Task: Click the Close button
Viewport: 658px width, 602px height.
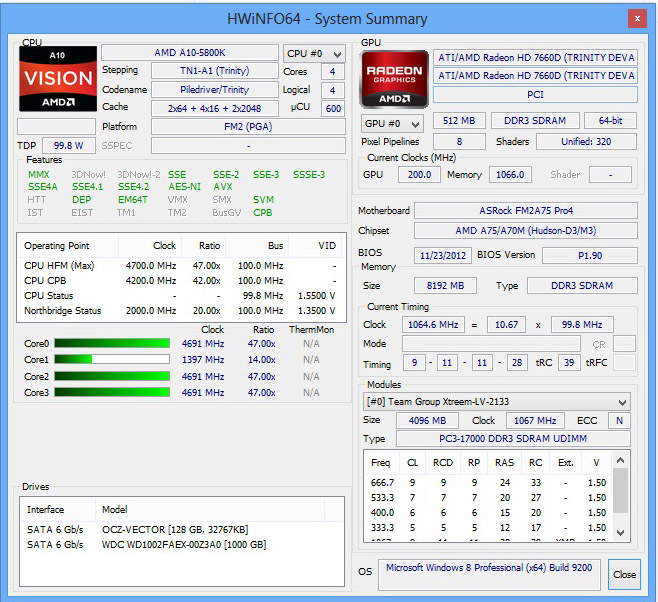Action: pos(624,574)
